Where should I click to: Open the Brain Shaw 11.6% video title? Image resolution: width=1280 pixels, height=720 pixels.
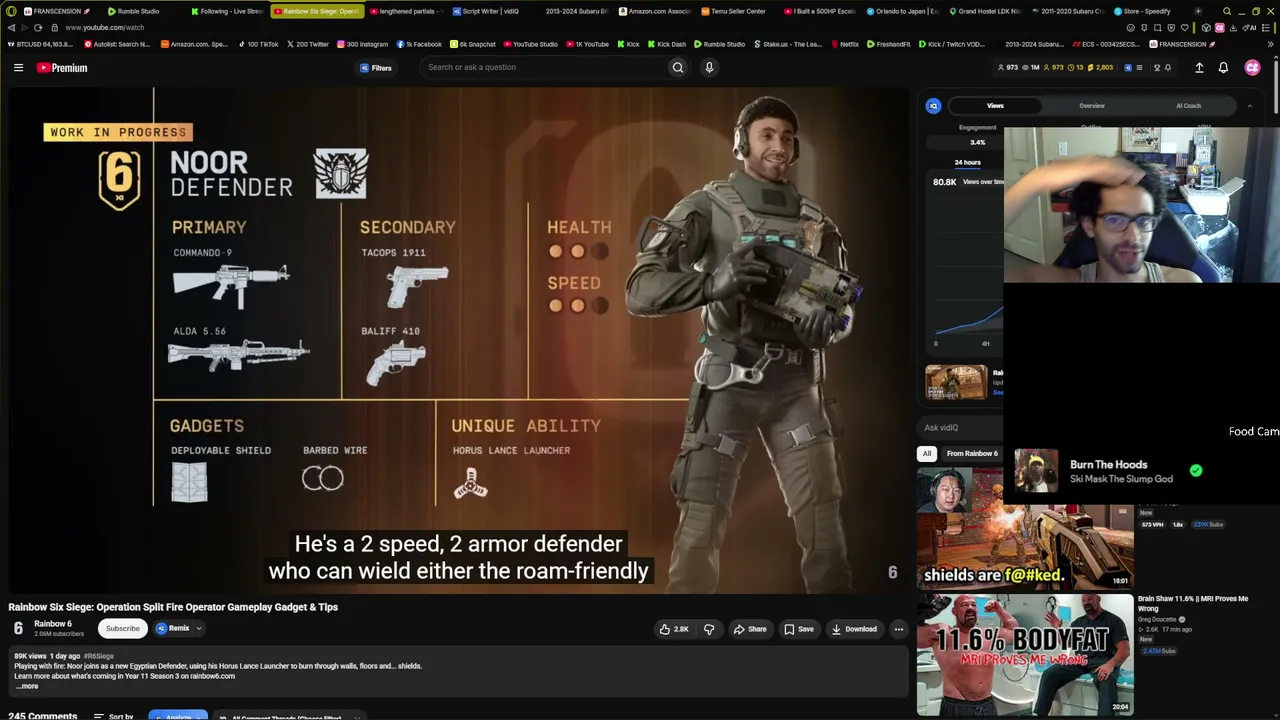tap(1193, 603)
